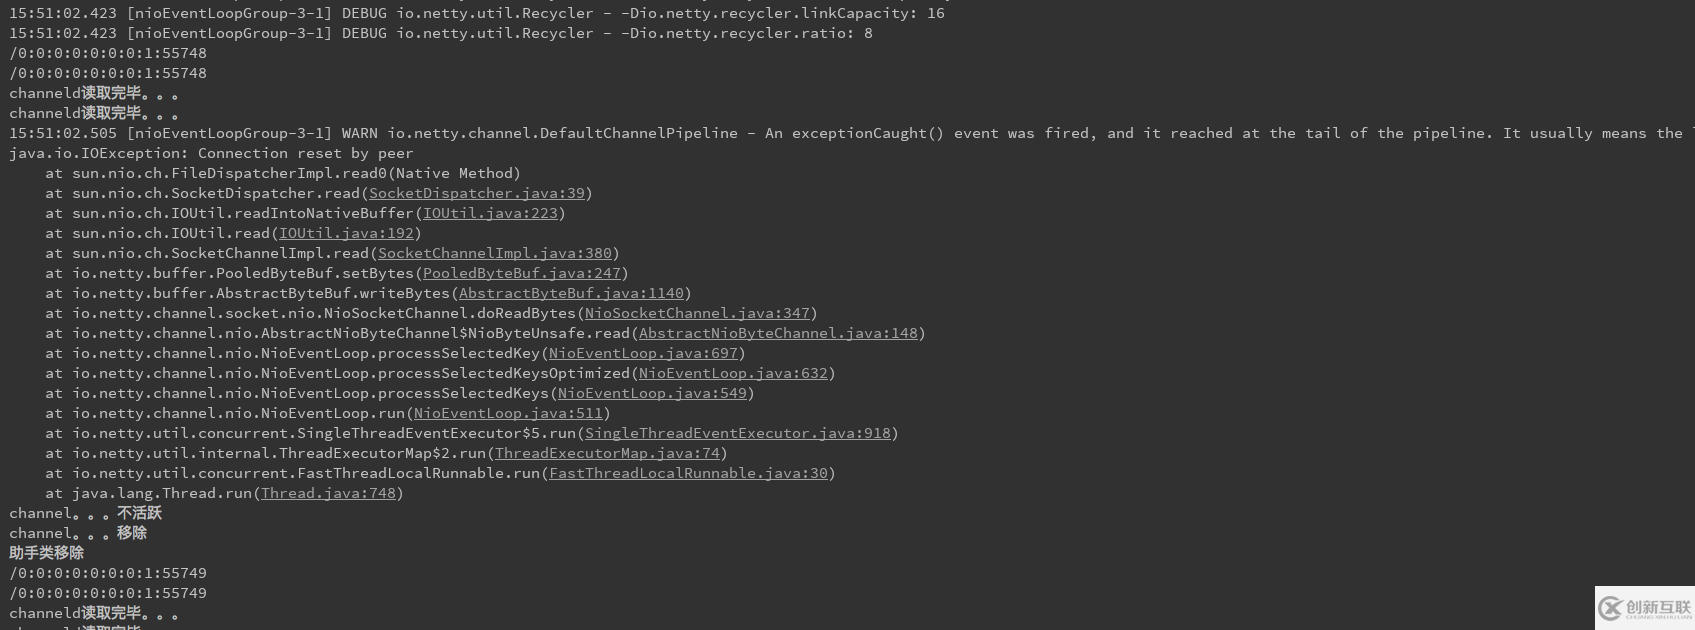This screenshot has height=630, width=1695.
Task: Go to AbstractNioByteChannel.java:148
Action: [778, 333]
